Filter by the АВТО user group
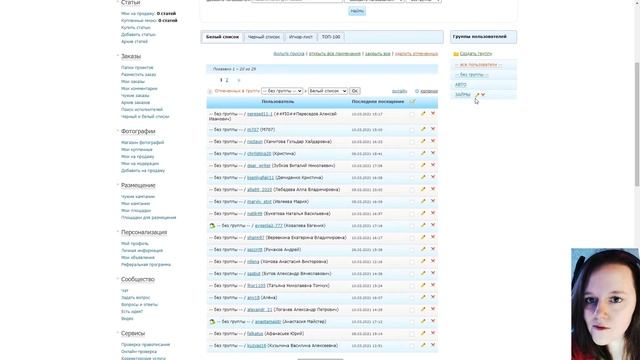The width and height of the screenshot is (640, 360). pos(460,85)
